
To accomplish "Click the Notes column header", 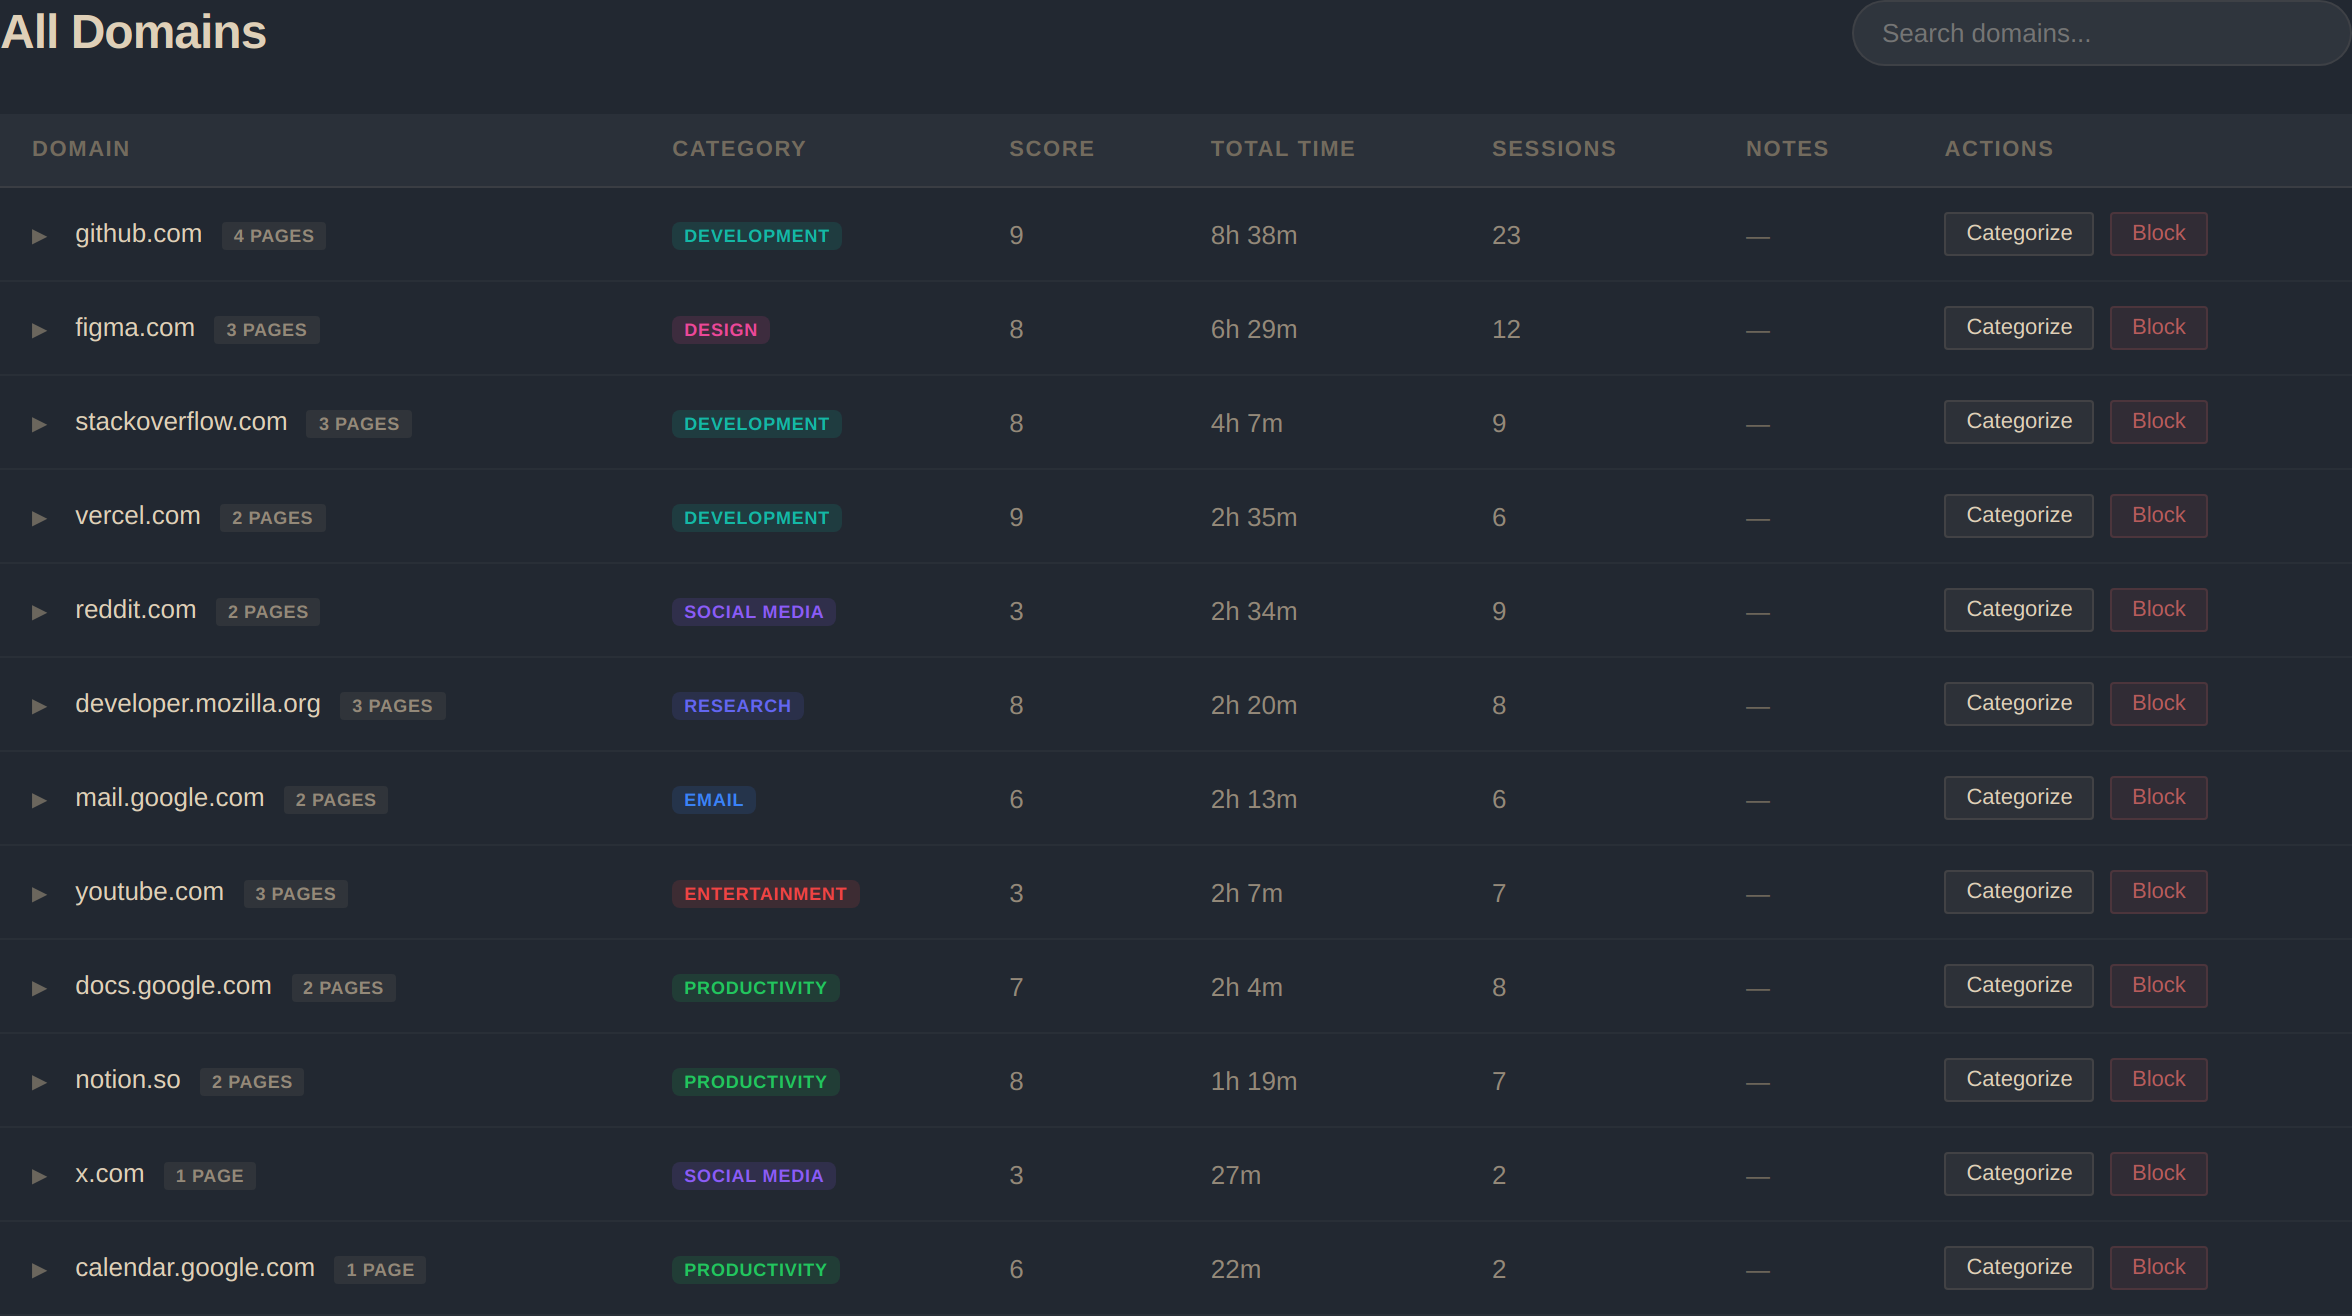I will [x=1787, y=149].
